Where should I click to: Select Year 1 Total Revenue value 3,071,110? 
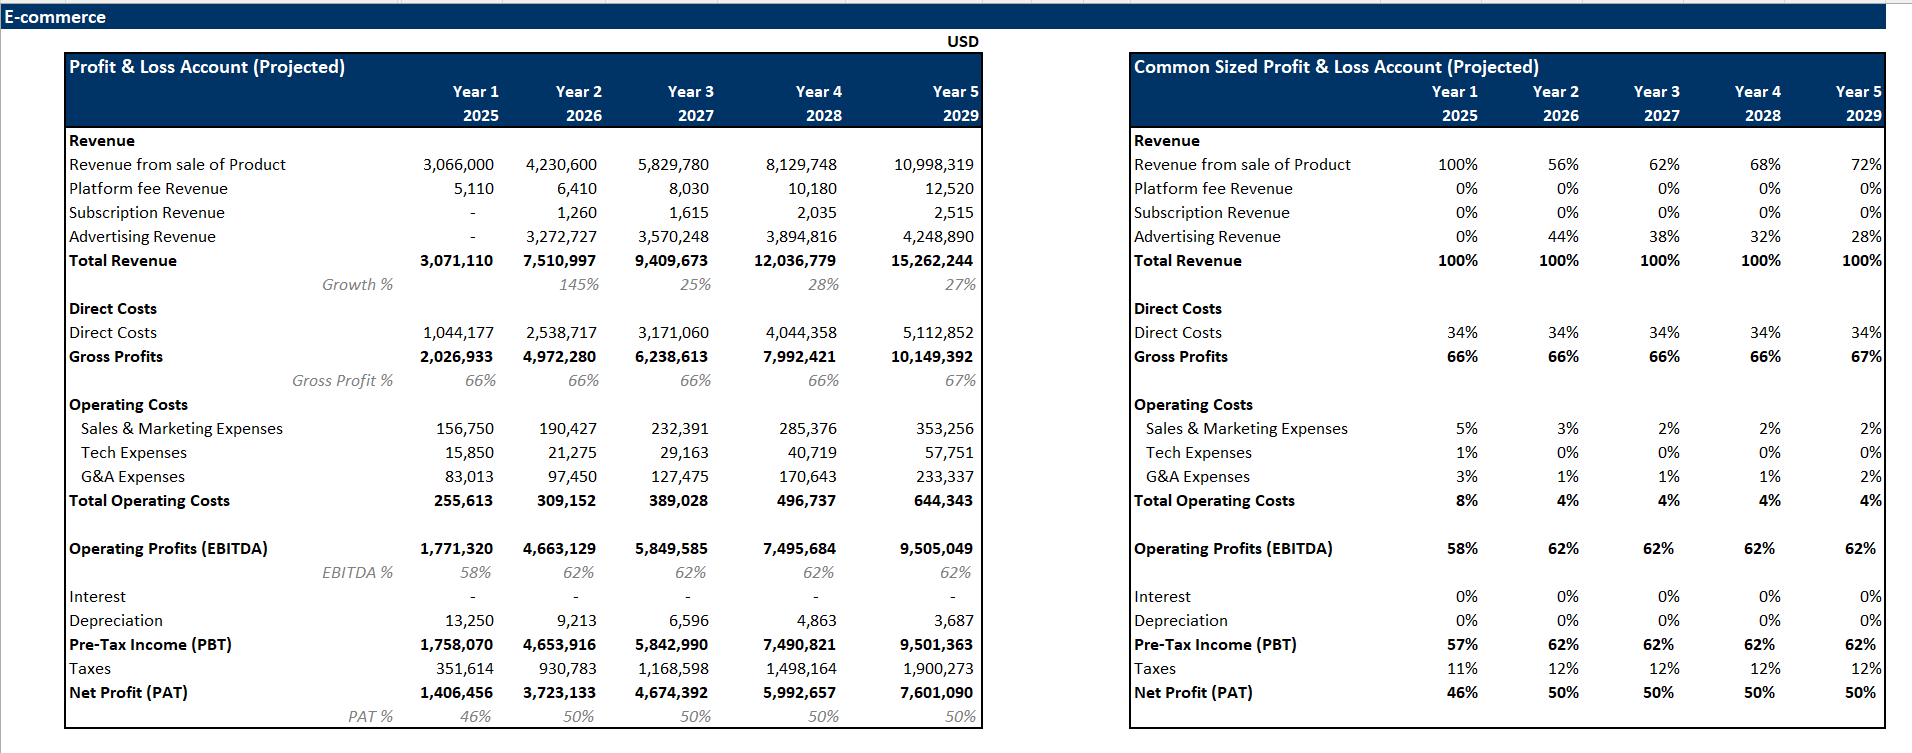click(456, 261)
